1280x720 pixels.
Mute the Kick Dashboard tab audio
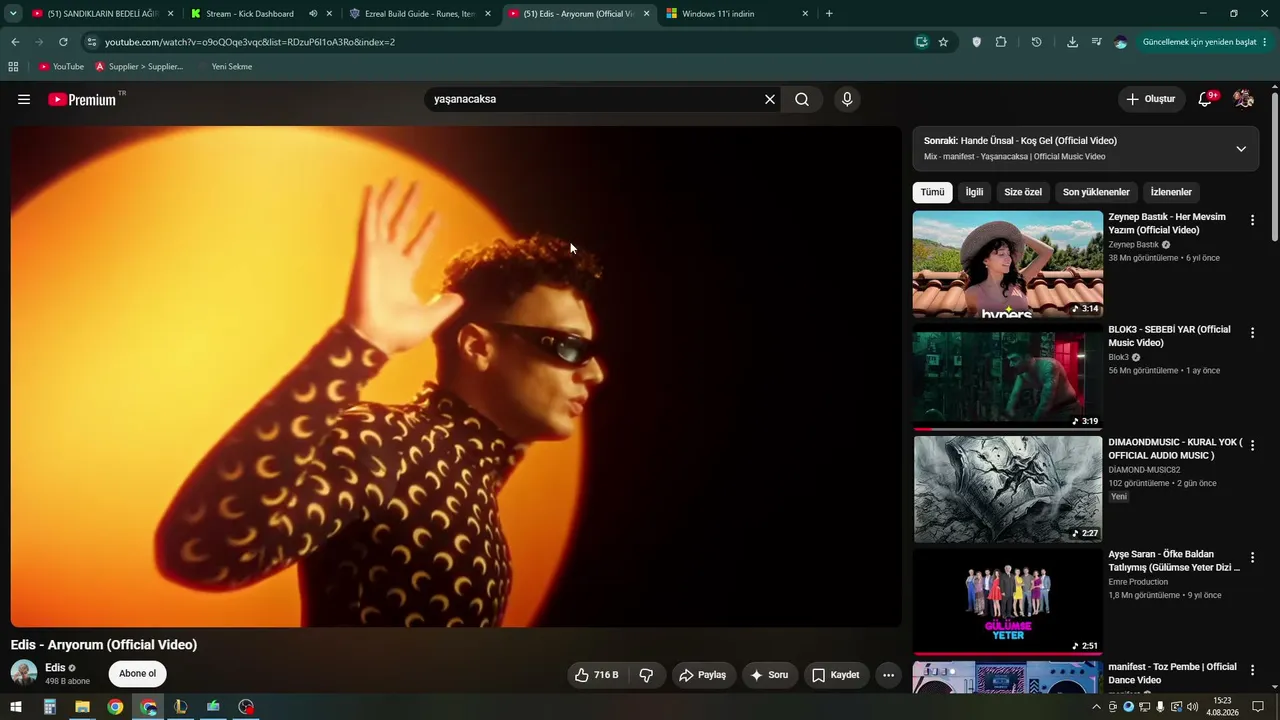point(313,14)
